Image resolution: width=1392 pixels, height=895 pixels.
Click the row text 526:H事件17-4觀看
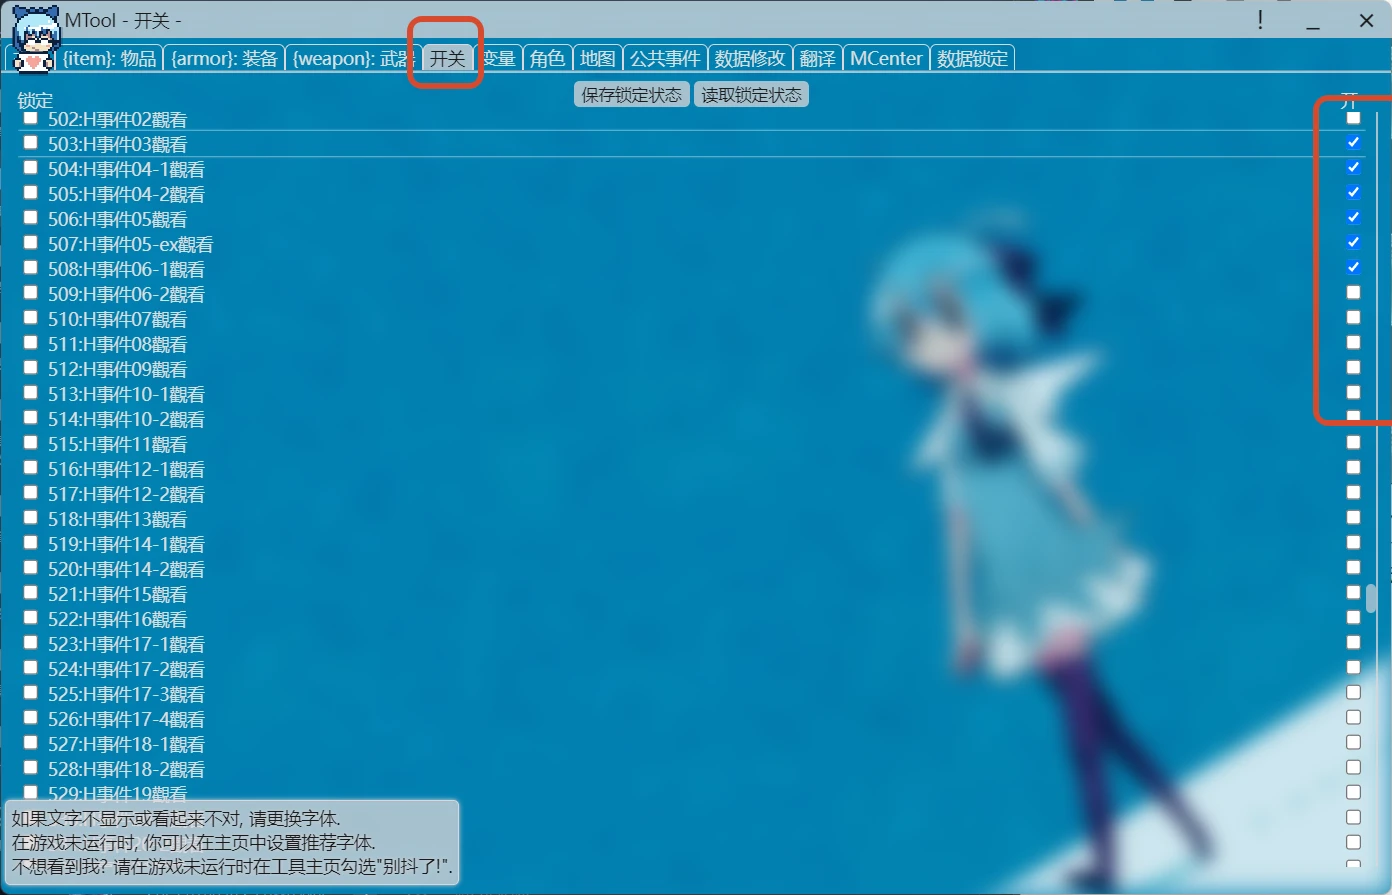tap(126, 719)
